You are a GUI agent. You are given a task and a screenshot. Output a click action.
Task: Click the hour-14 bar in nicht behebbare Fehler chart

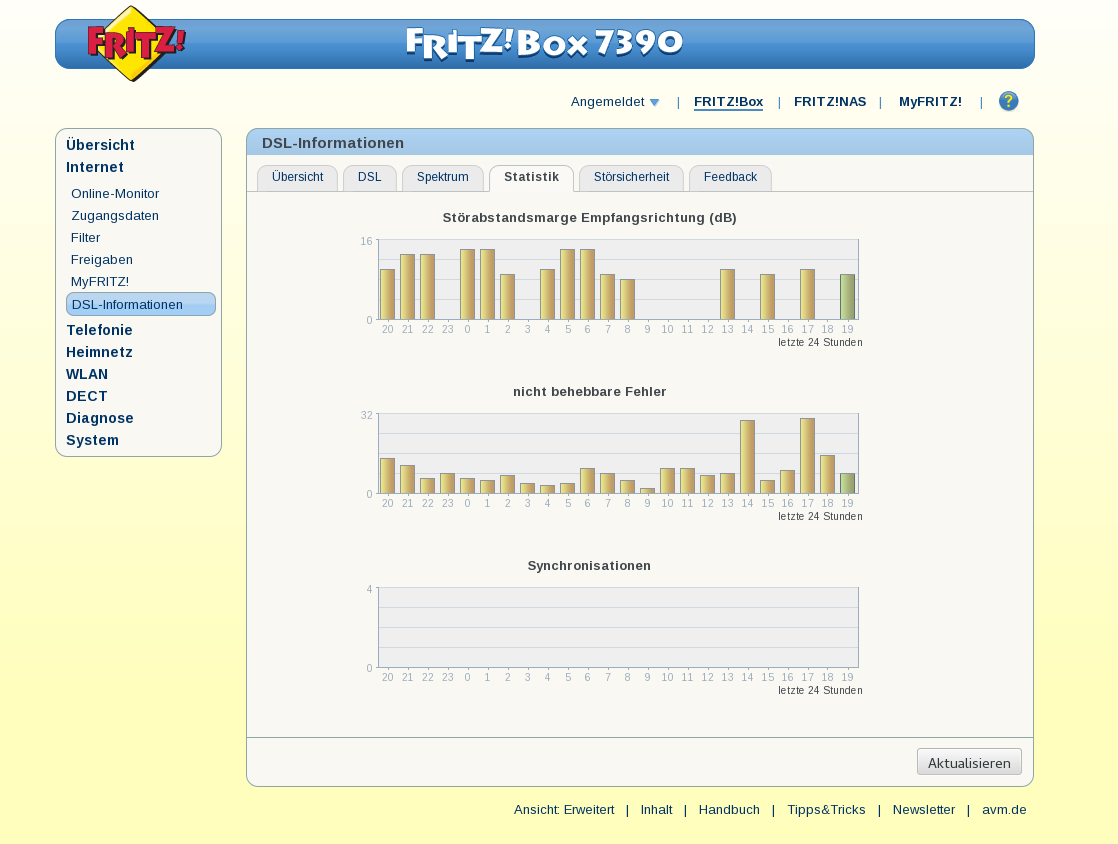tap(747, 457)
